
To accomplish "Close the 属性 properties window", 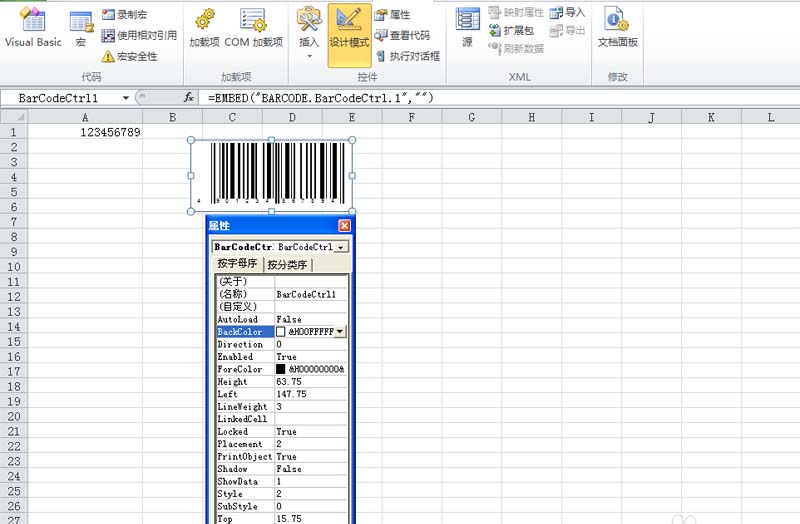I will pos(345,226).
